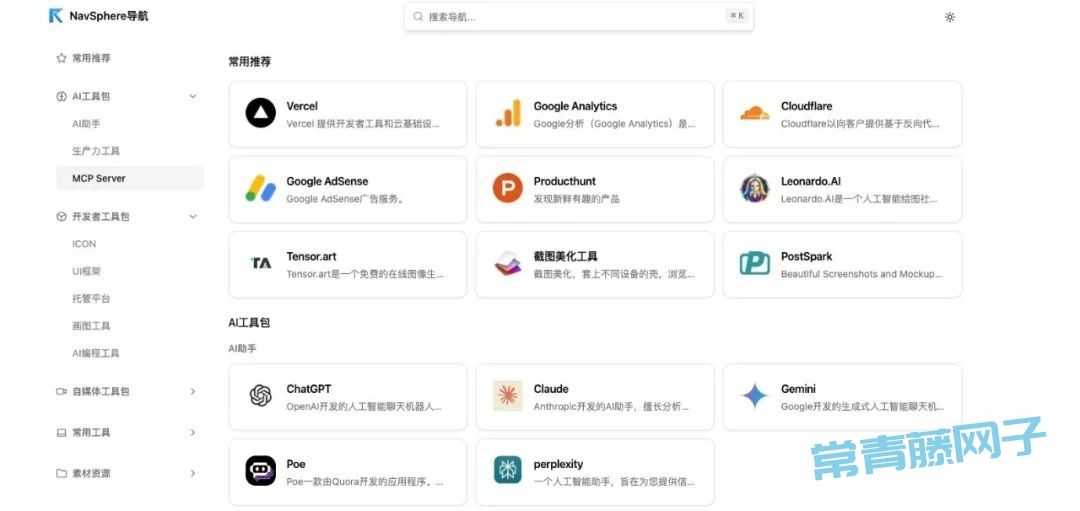The height and width of the screenshot is (511, 1080).
Task: Open the Gemini title link
Action: tap(798, 389)
